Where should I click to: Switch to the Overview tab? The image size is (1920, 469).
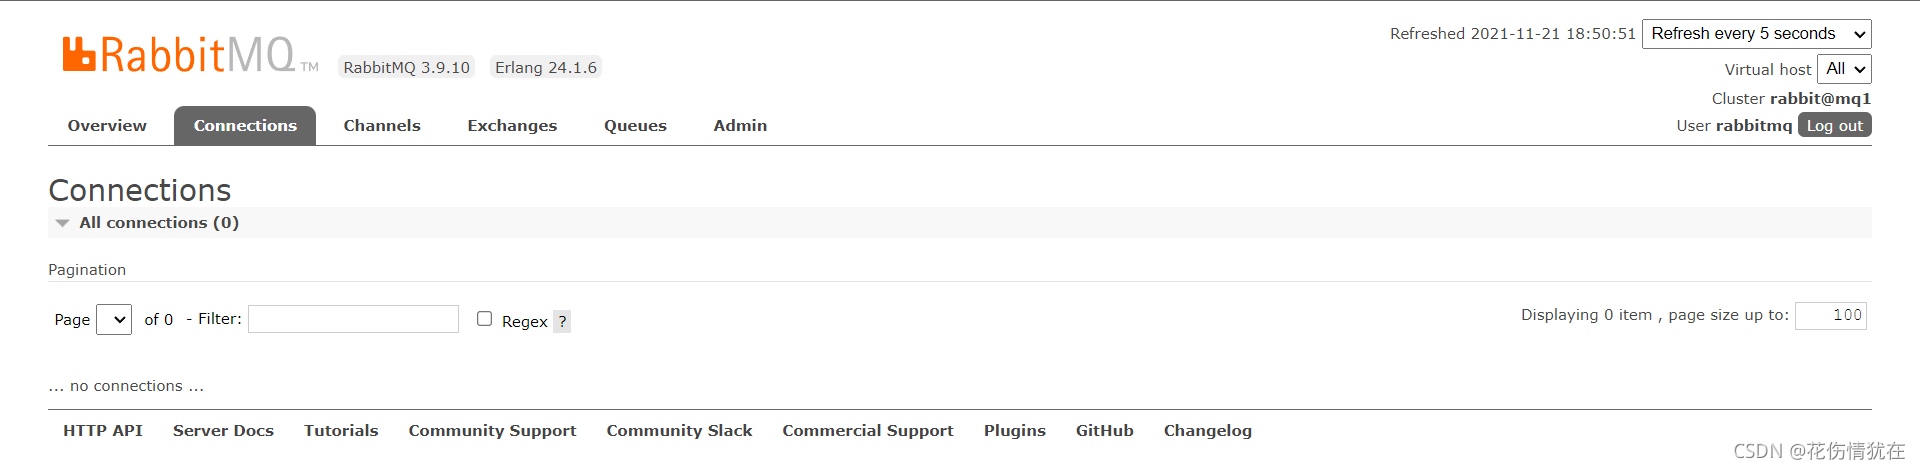107,126
